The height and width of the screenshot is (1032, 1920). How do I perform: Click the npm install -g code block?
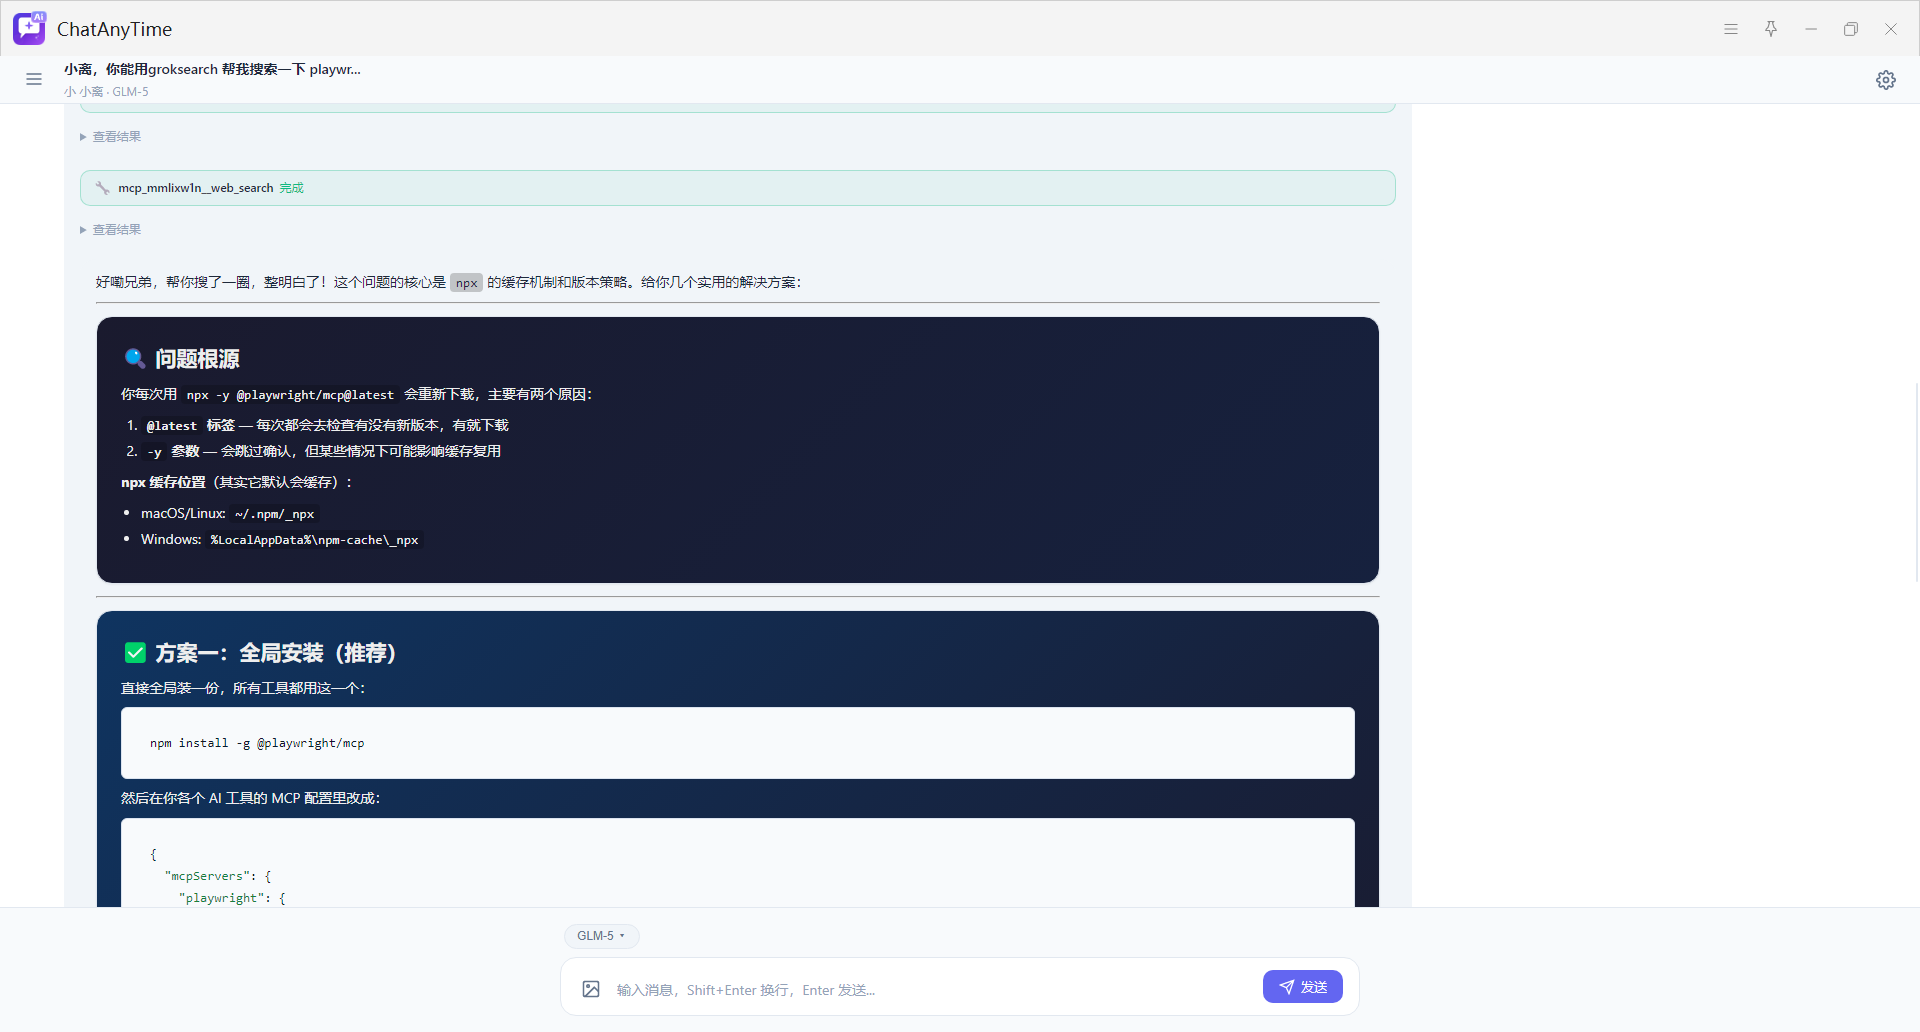point(737,743)
